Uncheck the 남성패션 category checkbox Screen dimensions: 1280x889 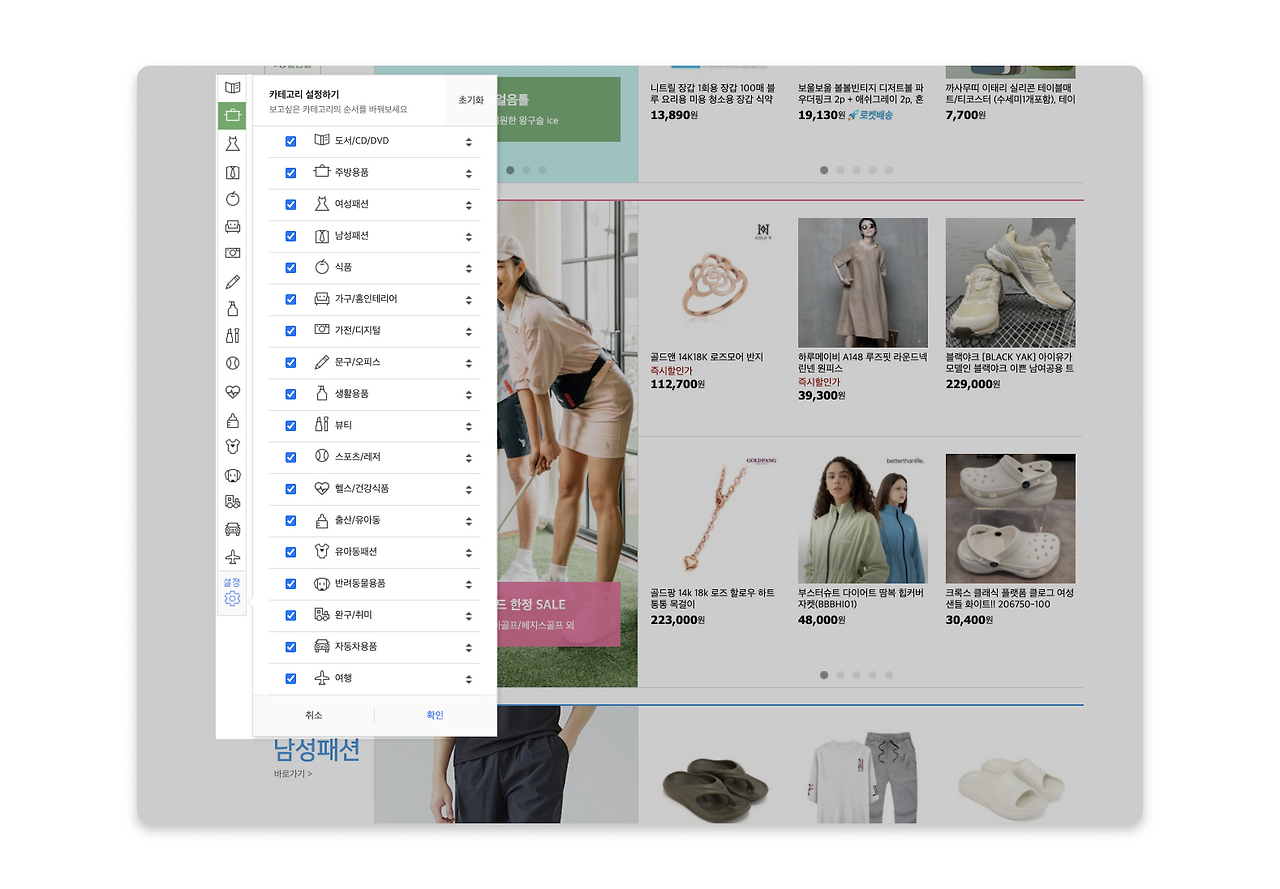(291, 236)
